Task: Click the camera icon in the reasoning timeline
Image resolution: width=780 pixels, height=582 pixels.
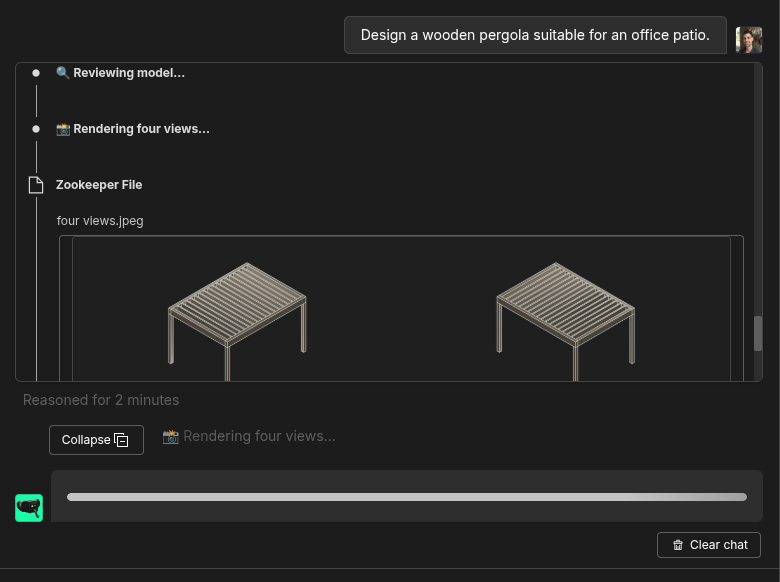Action: (x=63, y=129)
